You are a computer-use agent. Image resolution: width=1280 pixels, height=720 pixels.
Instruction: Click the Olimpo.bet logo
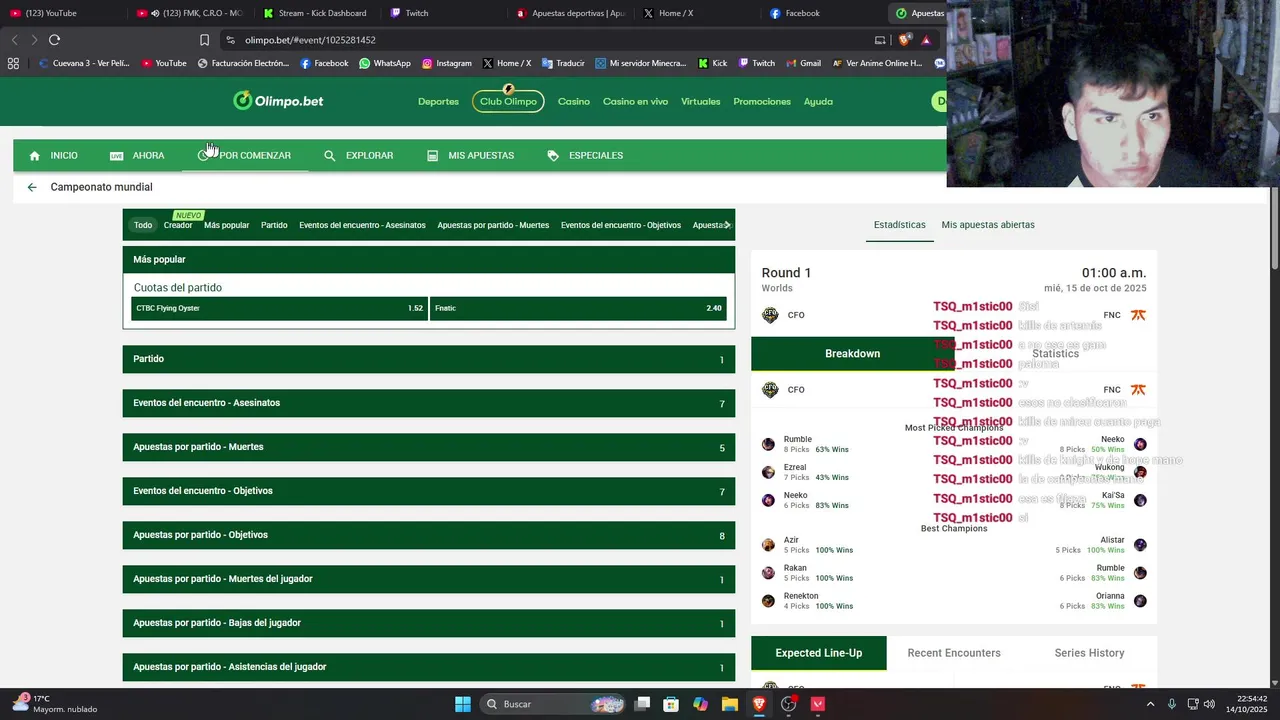(x=278, y=100)
